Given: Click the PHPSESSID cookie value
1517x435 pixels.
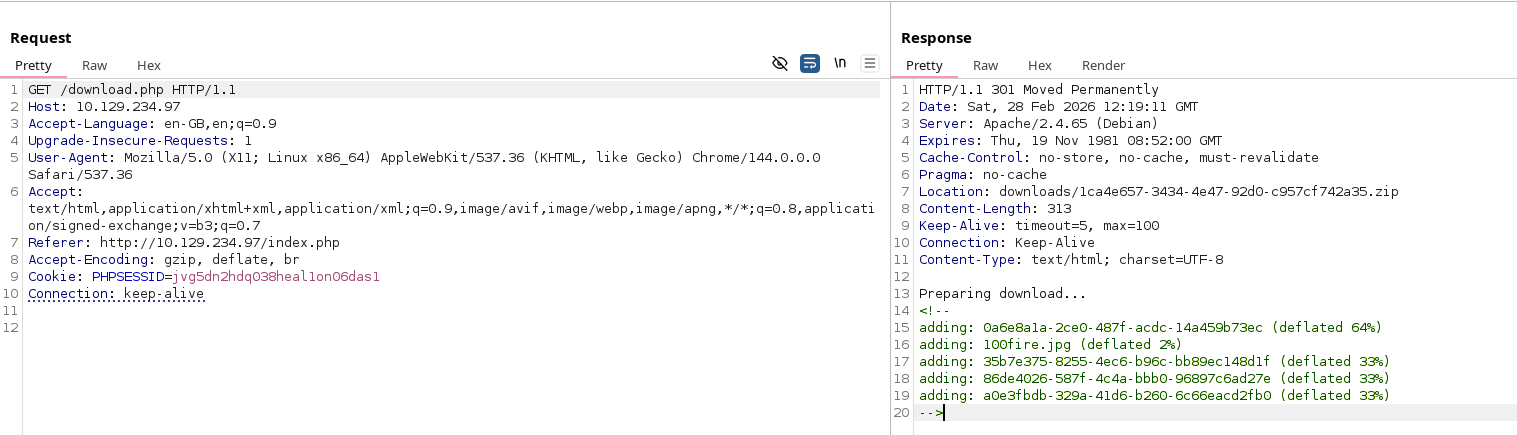Looking at the screenshot, I should (276, 277).
